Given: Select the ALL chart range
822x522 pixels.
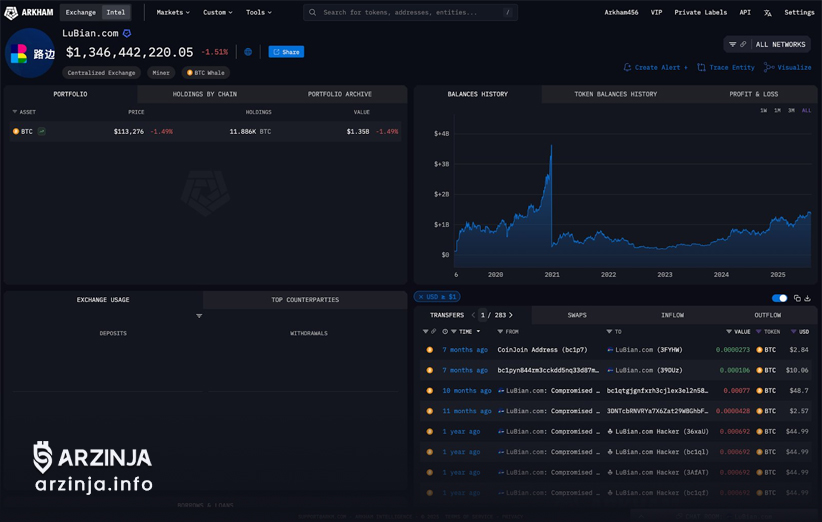Looking at the screenshot, I should (806, 111).
